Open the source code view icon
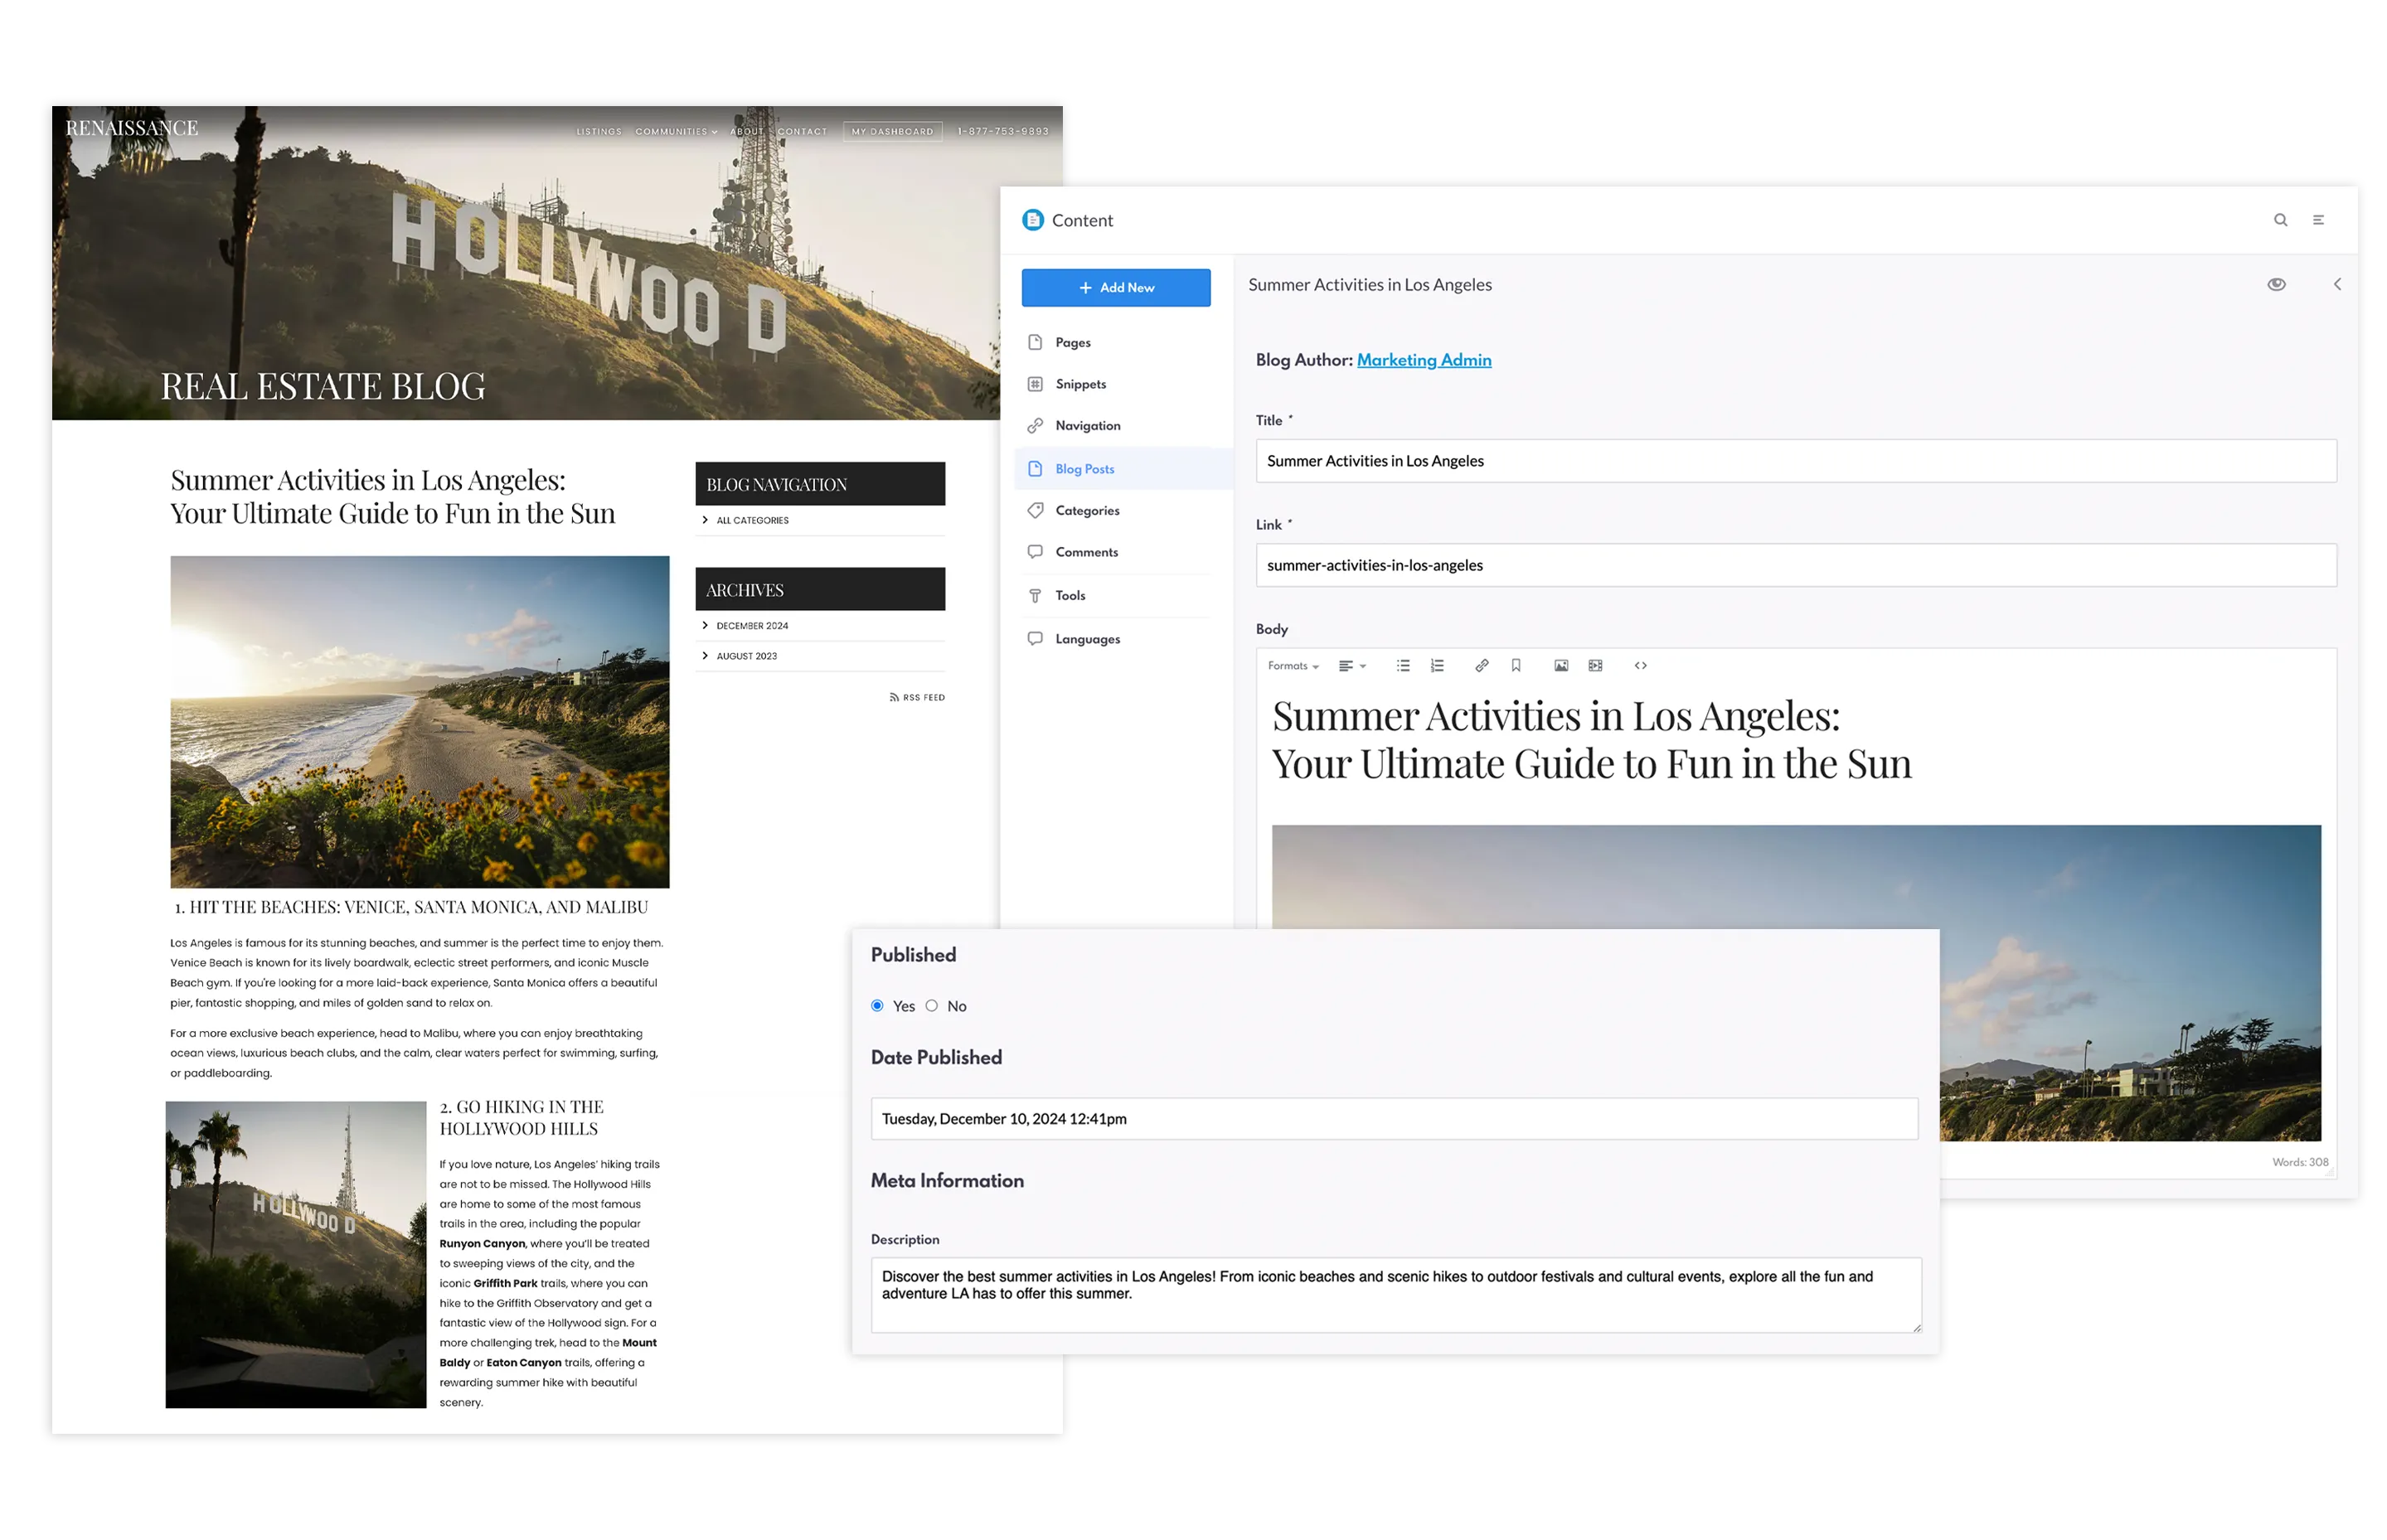 point(1640,666)
